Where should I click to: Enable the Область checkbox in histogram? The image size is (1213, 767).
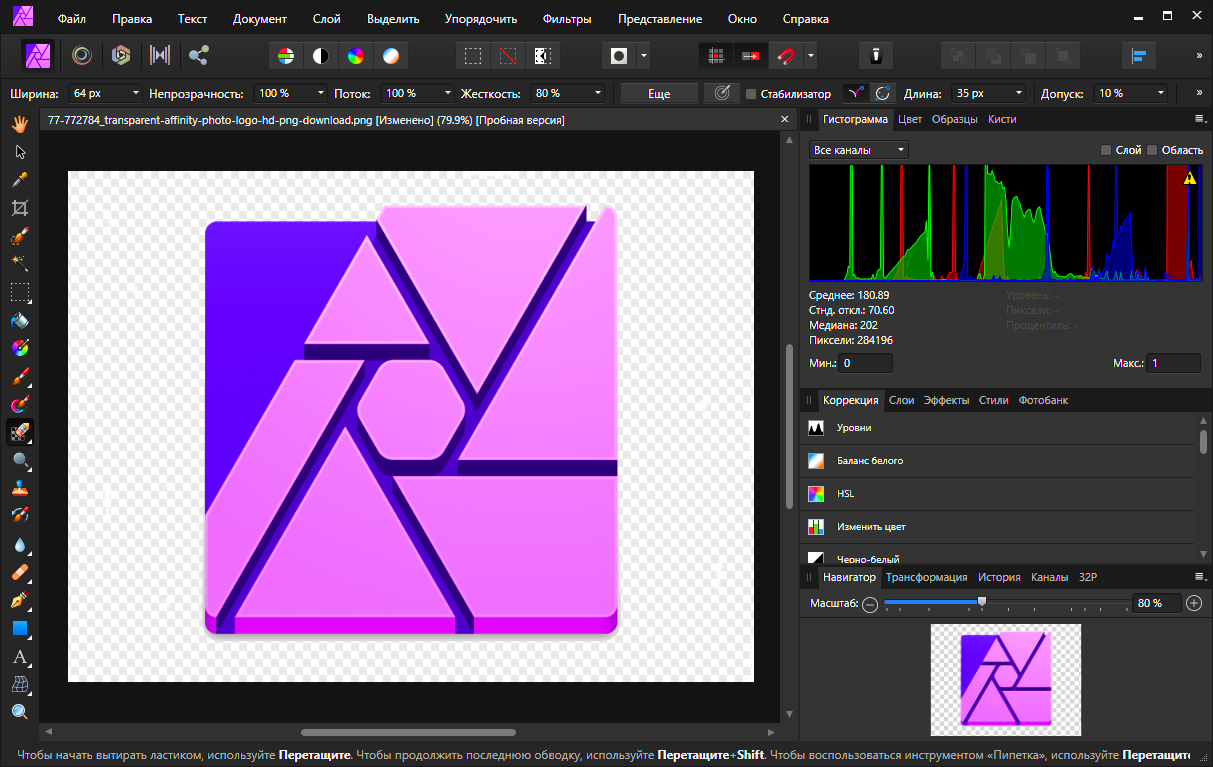(x=1152, y=150)
